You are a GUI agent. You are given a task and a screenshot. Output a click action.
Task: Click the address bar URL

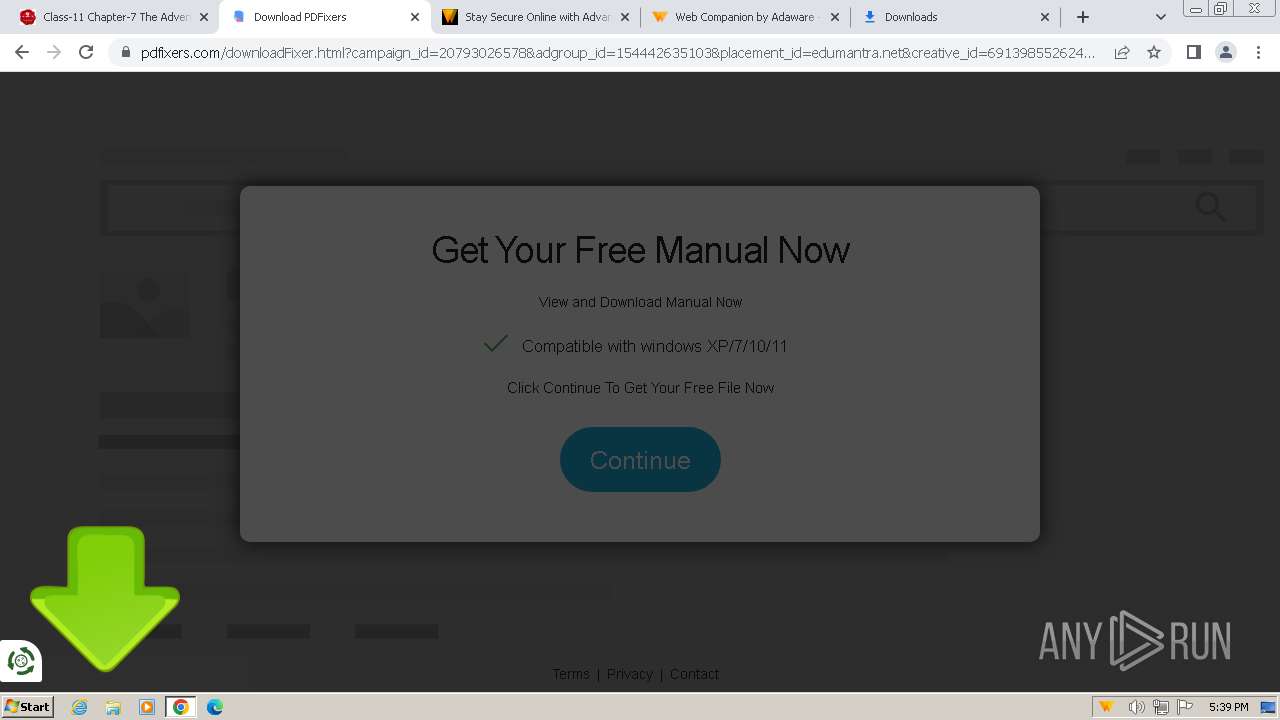click(617, 53)
